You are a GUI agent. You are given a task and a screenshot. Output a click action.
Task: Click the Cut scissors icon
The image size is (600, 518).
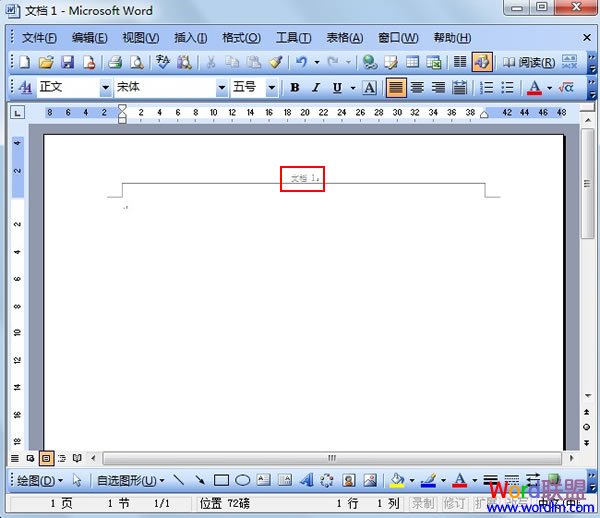pos(211,62)
